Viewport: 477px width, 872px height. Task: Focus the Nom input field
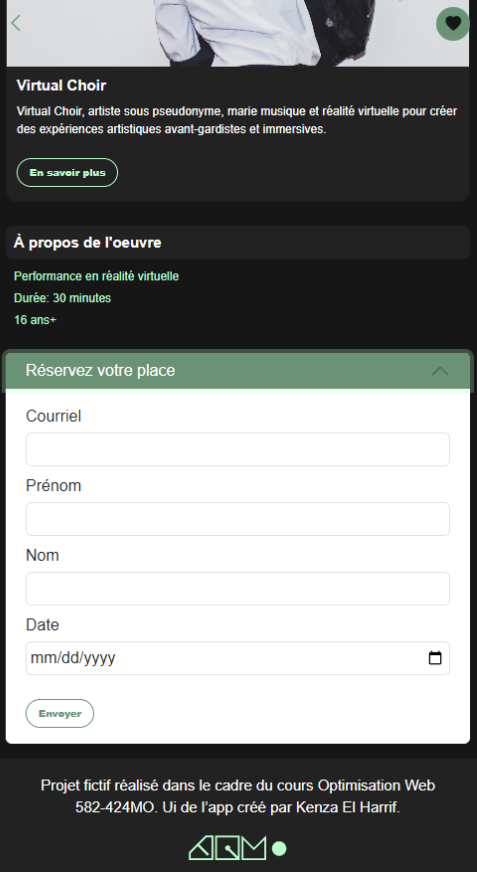[237, 588]
